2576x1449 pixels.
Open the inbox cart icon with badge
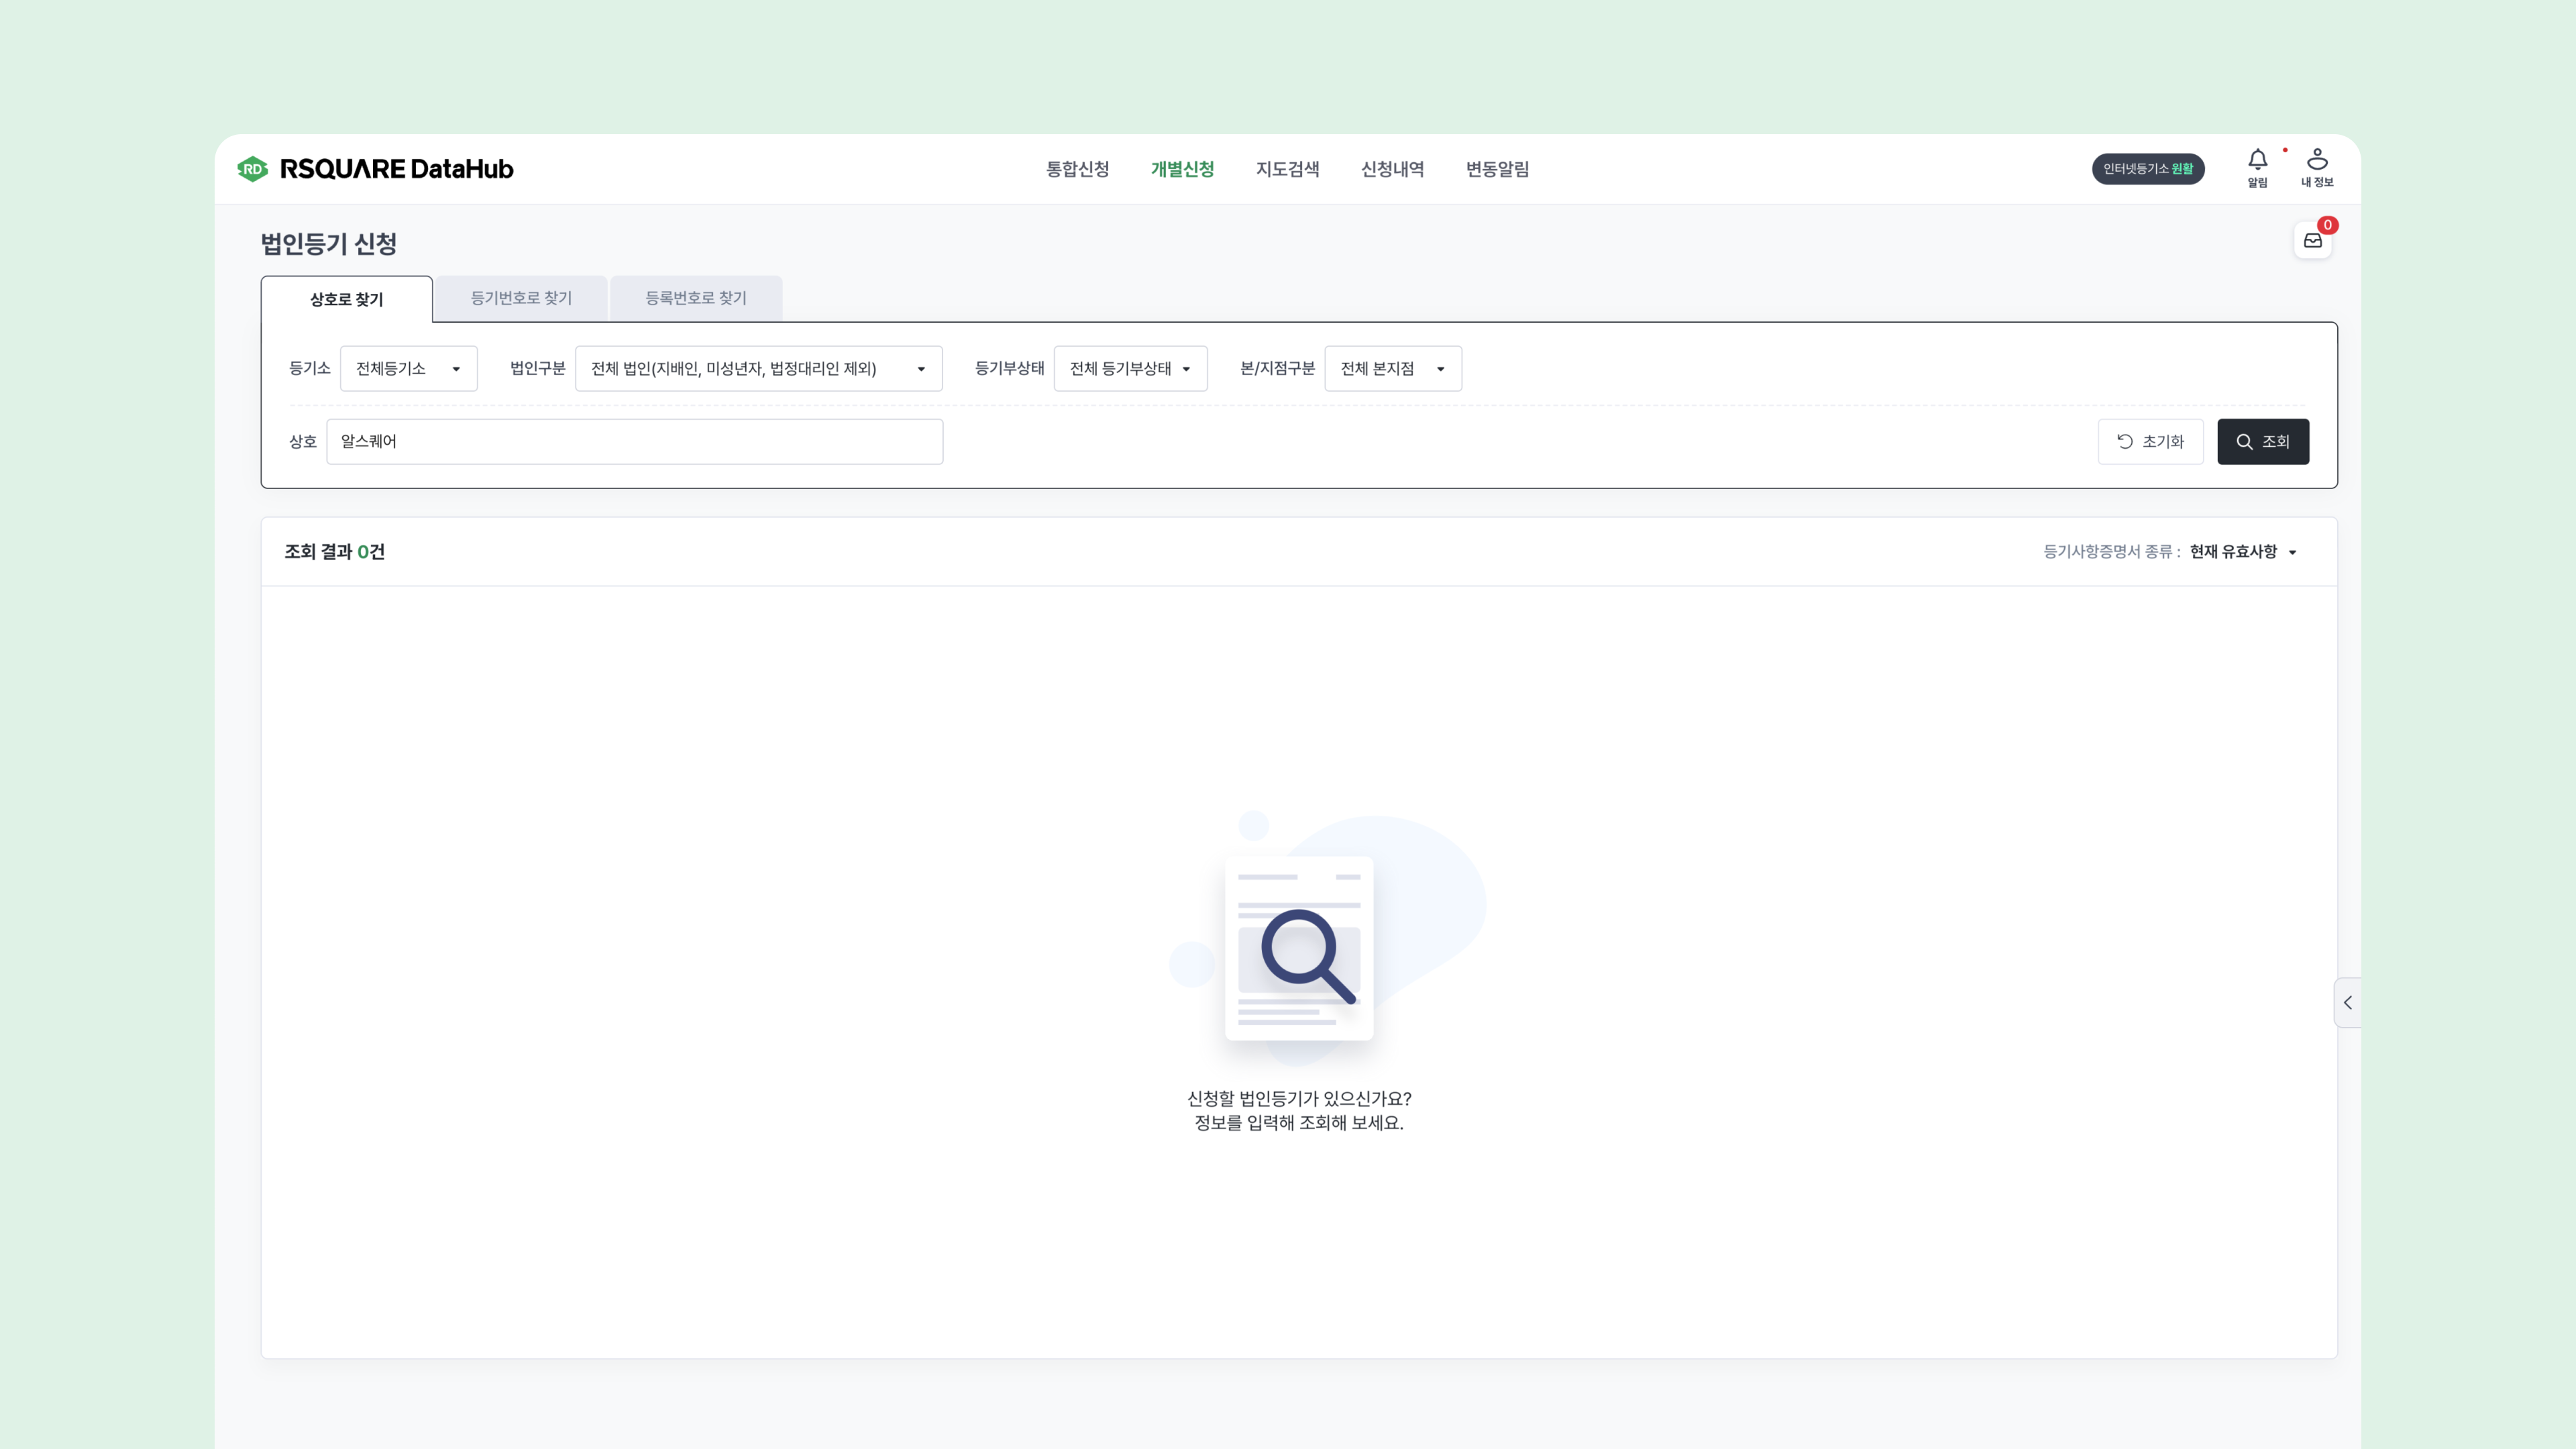2312,240
